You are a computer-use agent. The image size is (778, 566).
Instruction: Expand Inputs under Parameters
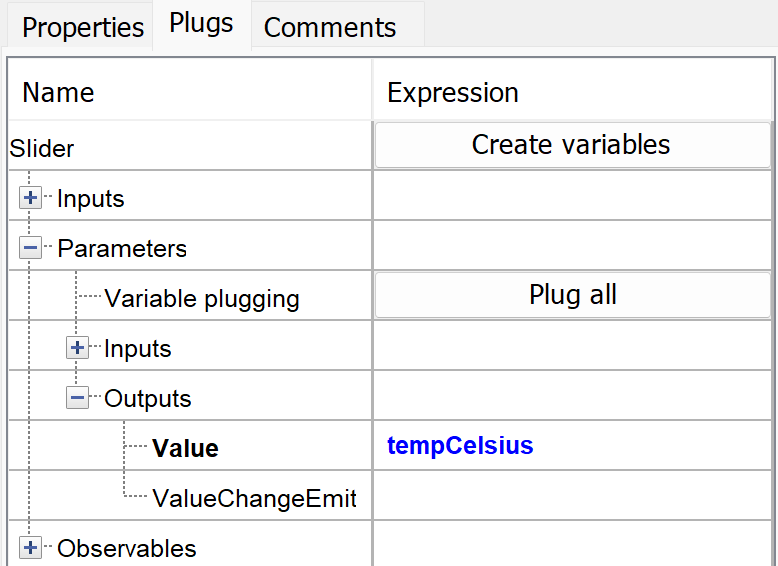tap(78, 348)
